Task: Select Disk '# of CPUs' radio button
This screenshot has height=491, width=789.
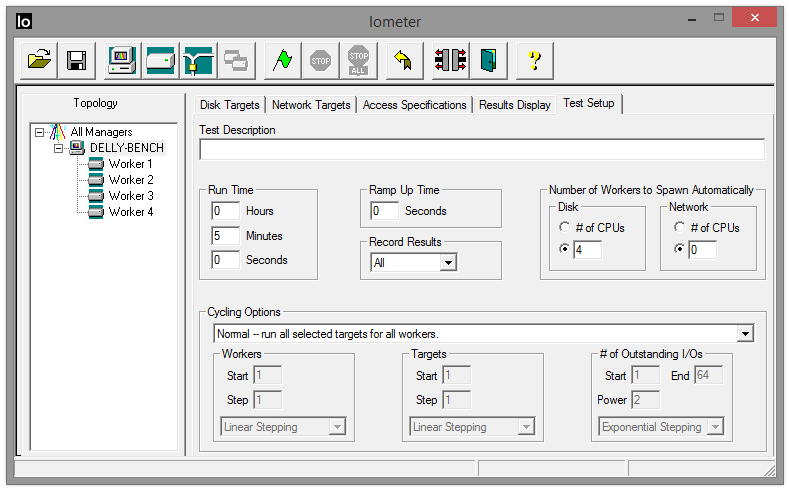Action: point(565,227)
